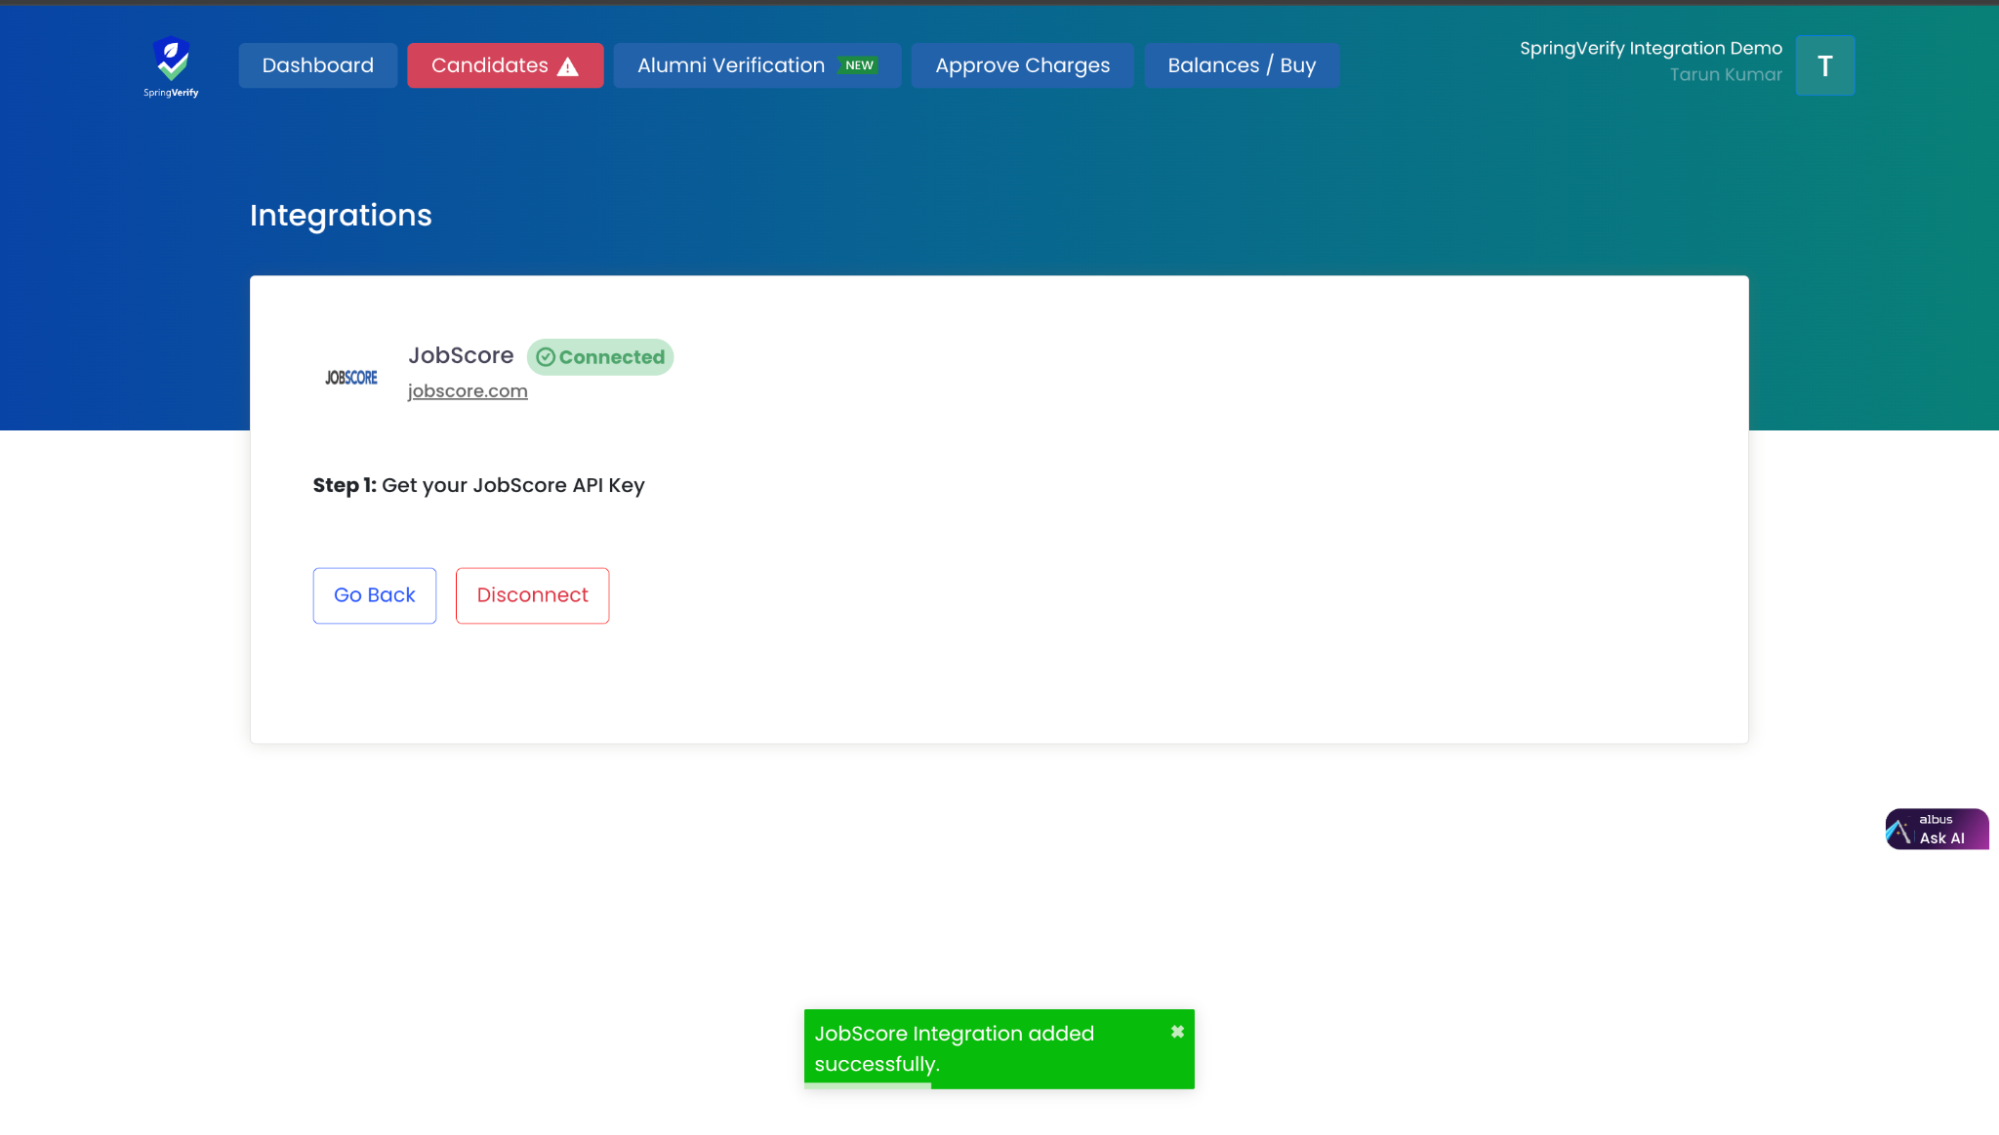Click the SpringVerify Integration Demo account name
The image size is (1999, 1135).
[x=1650, y=48]
